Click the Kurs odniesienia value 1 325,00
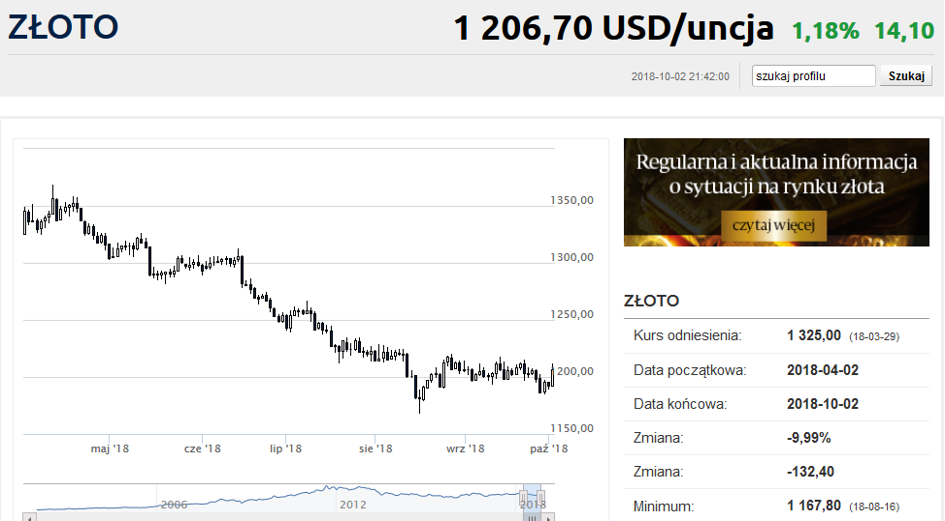This screenshot has width=945, height=521. pyautogui.click(x=814, y=335)
